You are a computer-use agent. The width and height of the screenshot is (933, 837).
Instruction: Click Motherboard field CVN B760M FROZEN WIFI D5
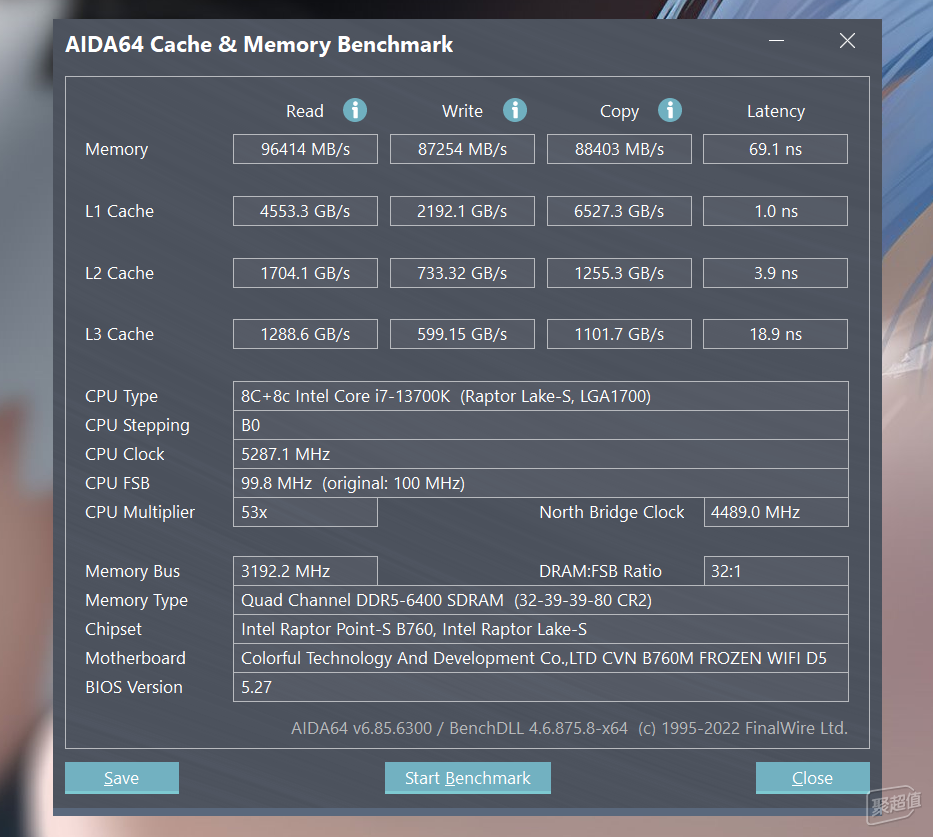(541, 658)
